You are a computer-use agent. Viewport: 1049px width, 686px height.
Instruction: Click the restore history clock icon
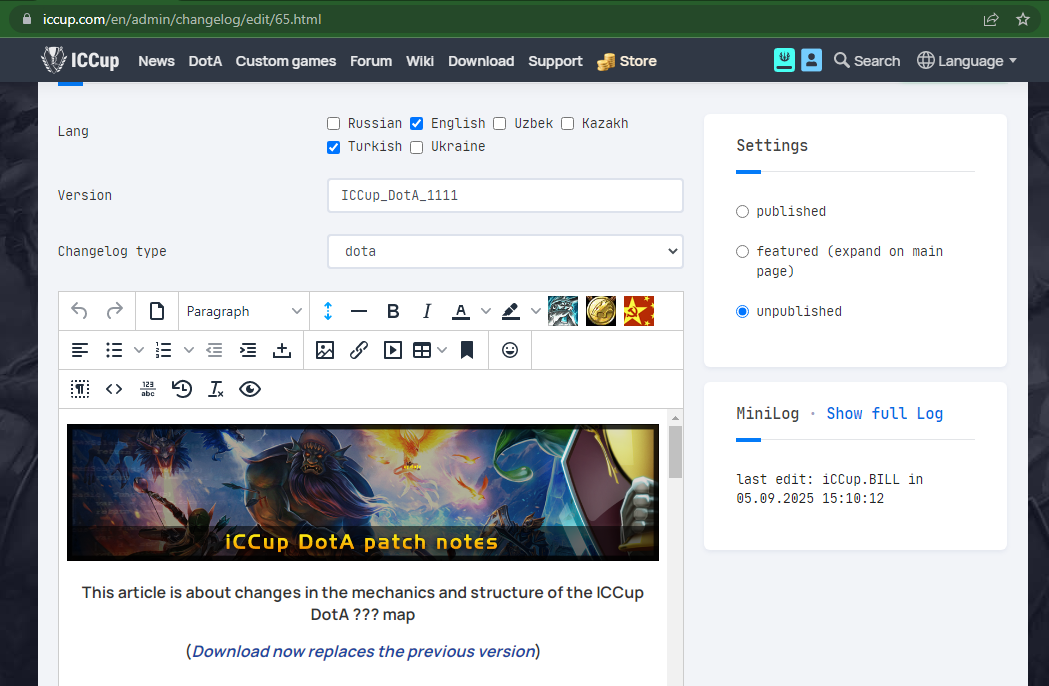[182, 389]
